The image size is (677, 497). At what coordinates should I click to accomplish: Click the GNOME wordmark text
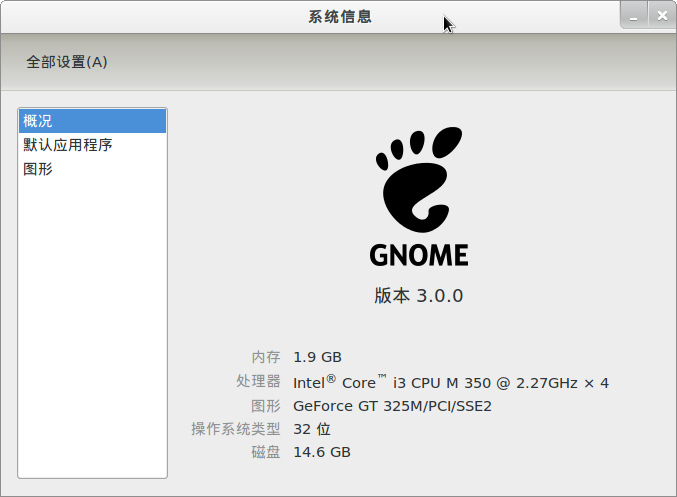click(x=419, y=255)
